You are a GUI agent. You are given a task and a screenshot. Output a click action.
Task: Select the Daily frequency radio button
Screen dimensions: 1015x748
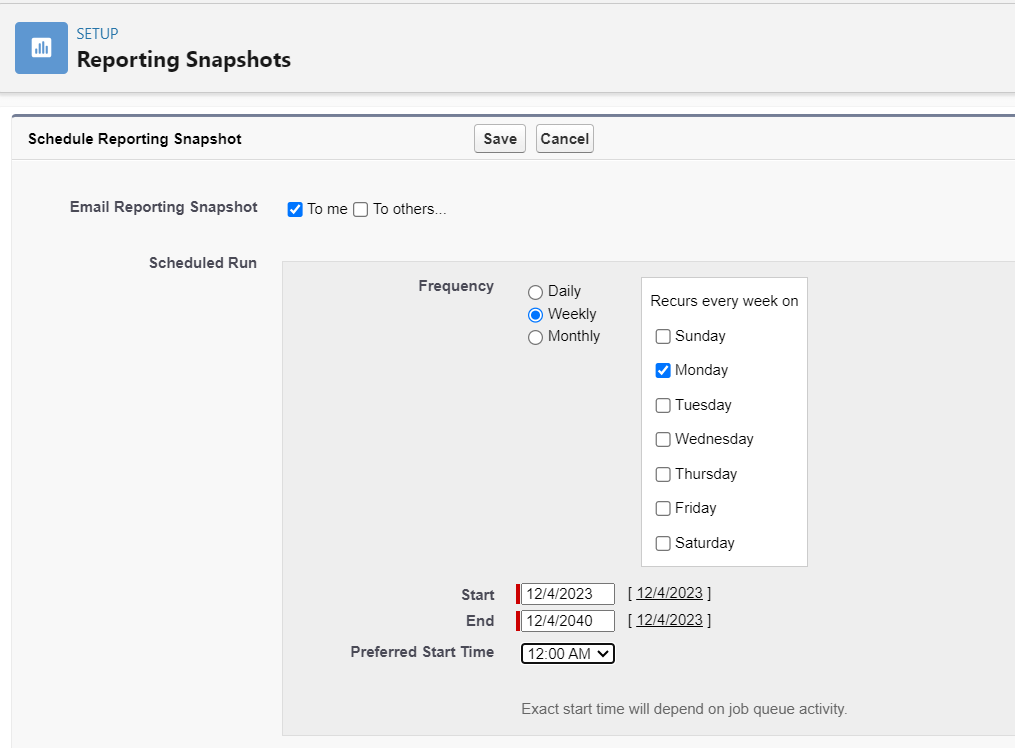536,292
